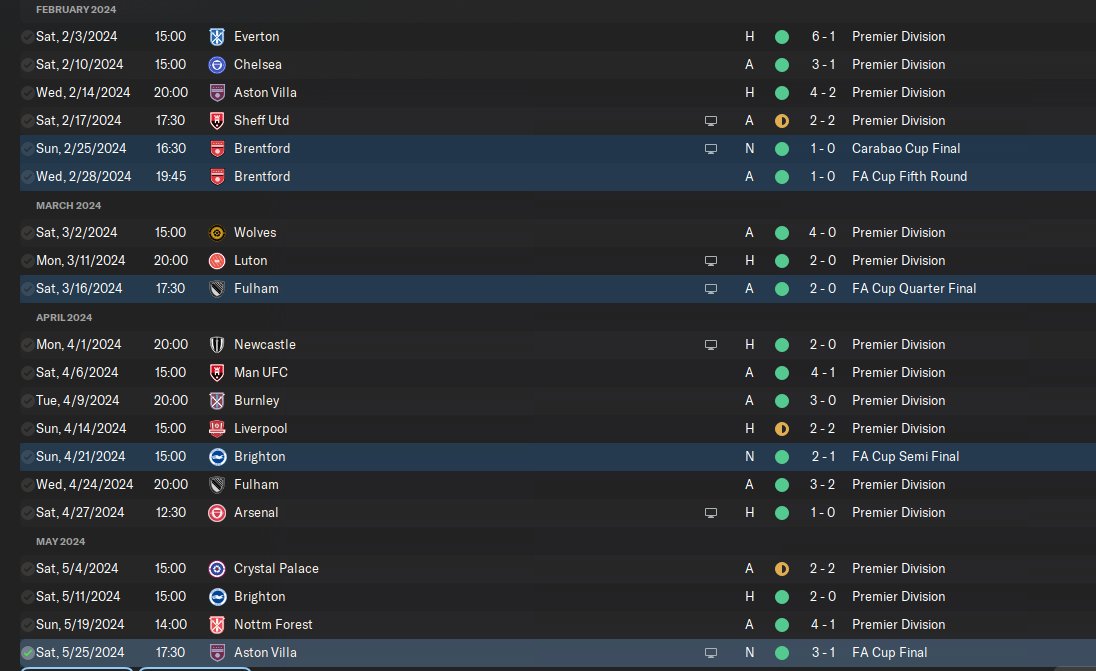Open the Nottm Forest team link

pyautogui.click(x=273, y=624)
